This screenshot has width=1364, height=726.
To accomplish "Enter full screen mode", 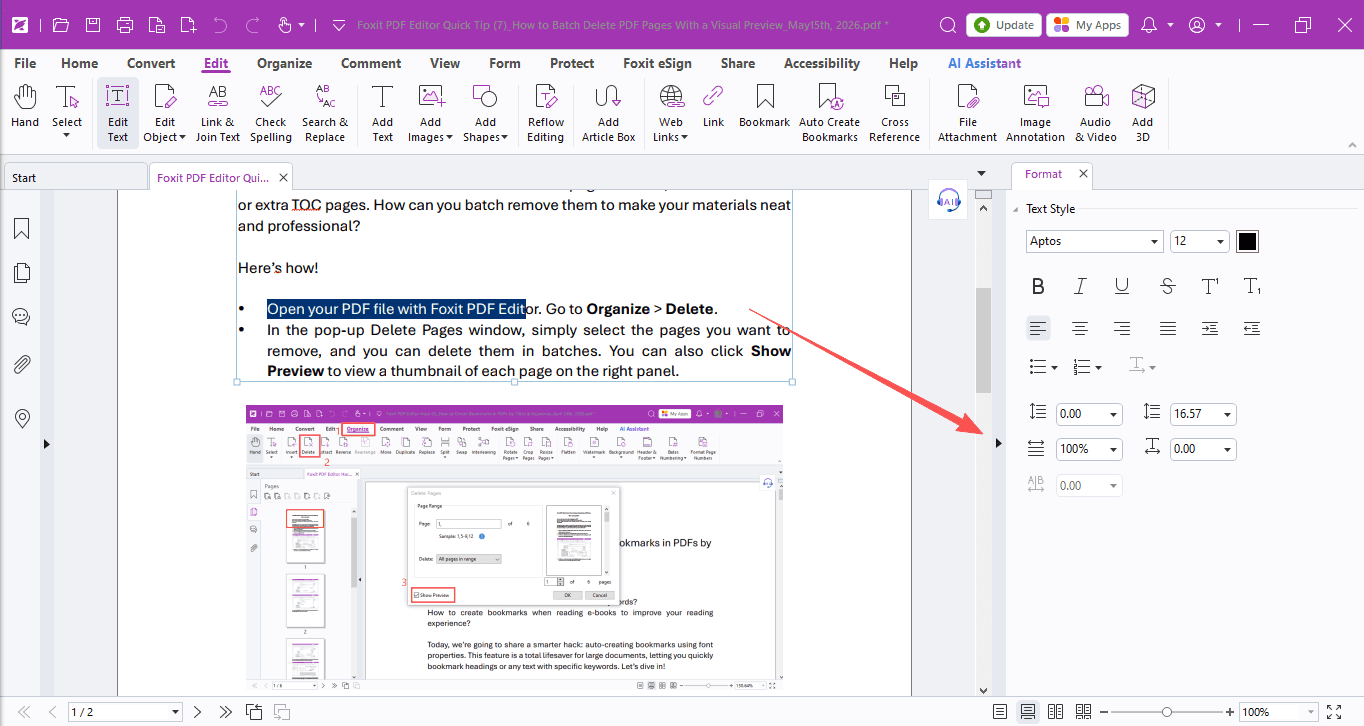I will coord(1334,712).
